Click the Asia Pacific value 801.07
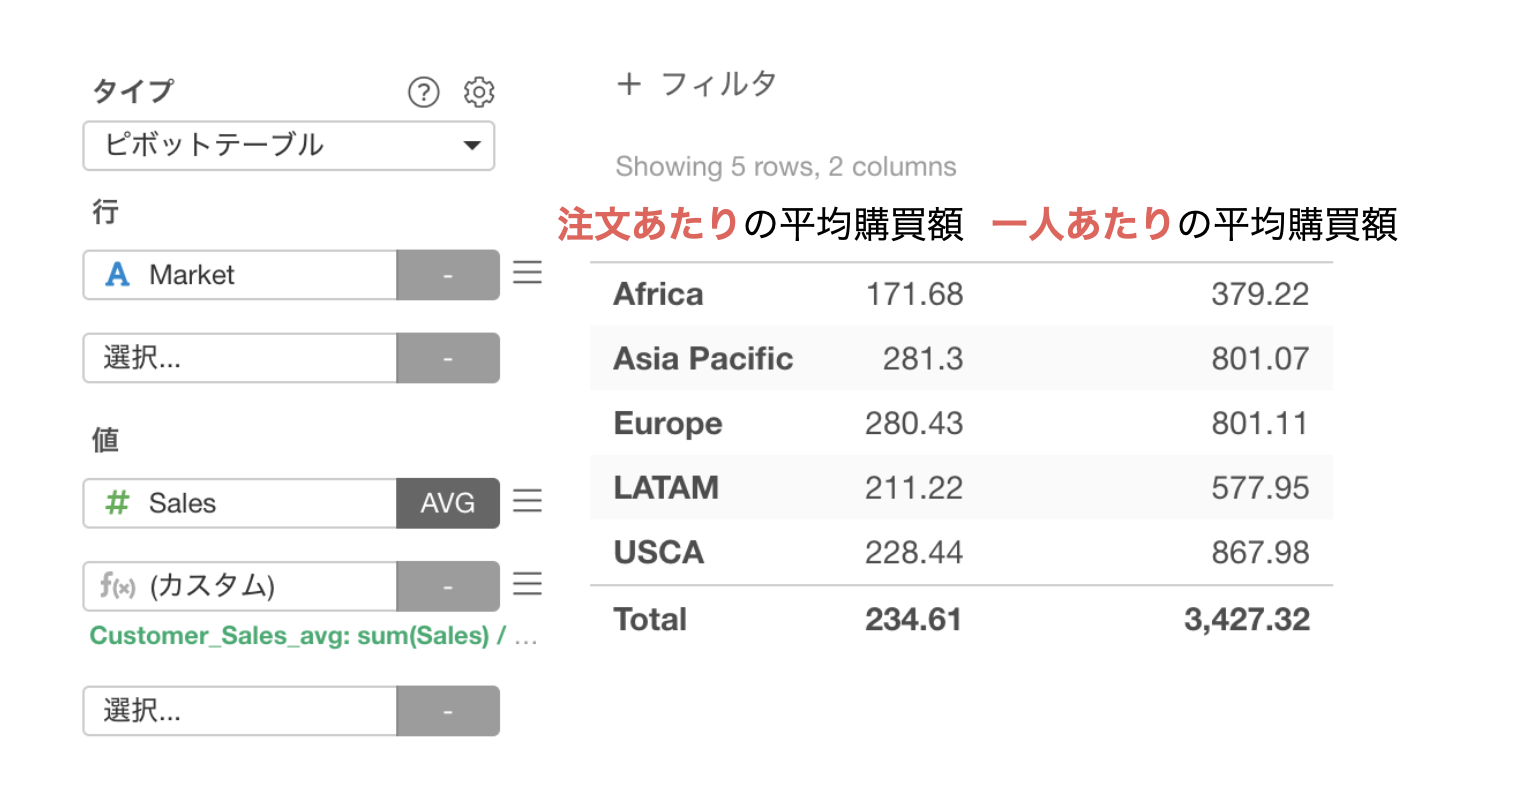 tap(1260, 358)
